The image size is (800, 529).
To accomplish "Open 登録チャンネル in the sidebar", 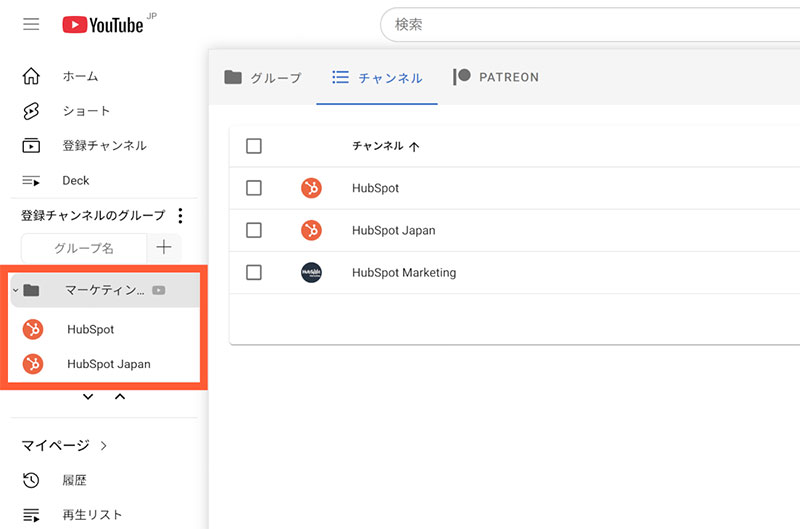I will (104, 146).
